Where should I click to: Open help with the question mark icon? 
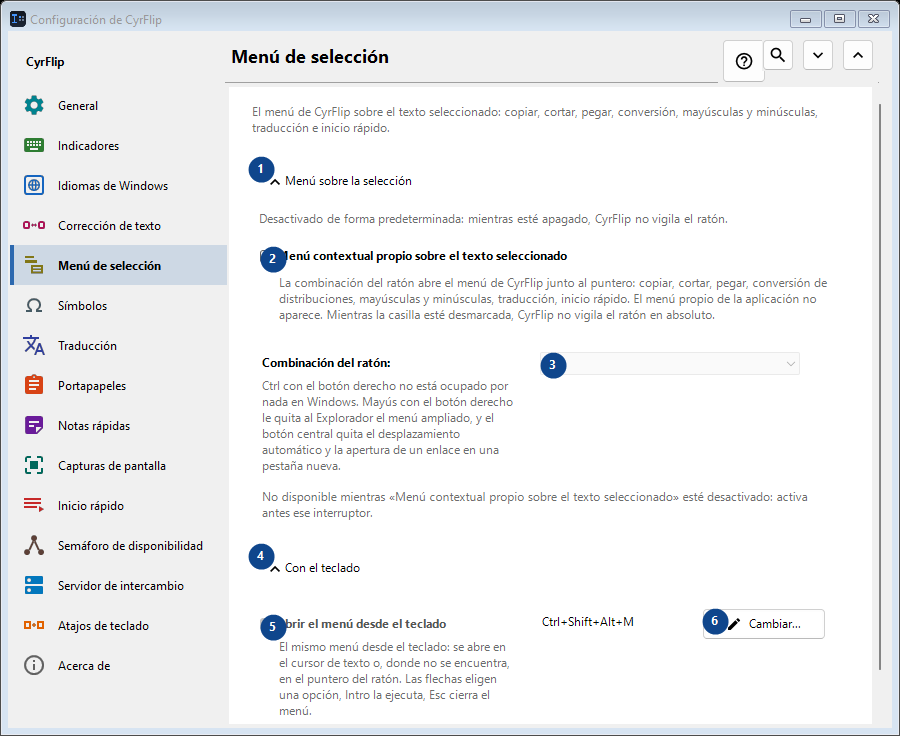[744, 61]
